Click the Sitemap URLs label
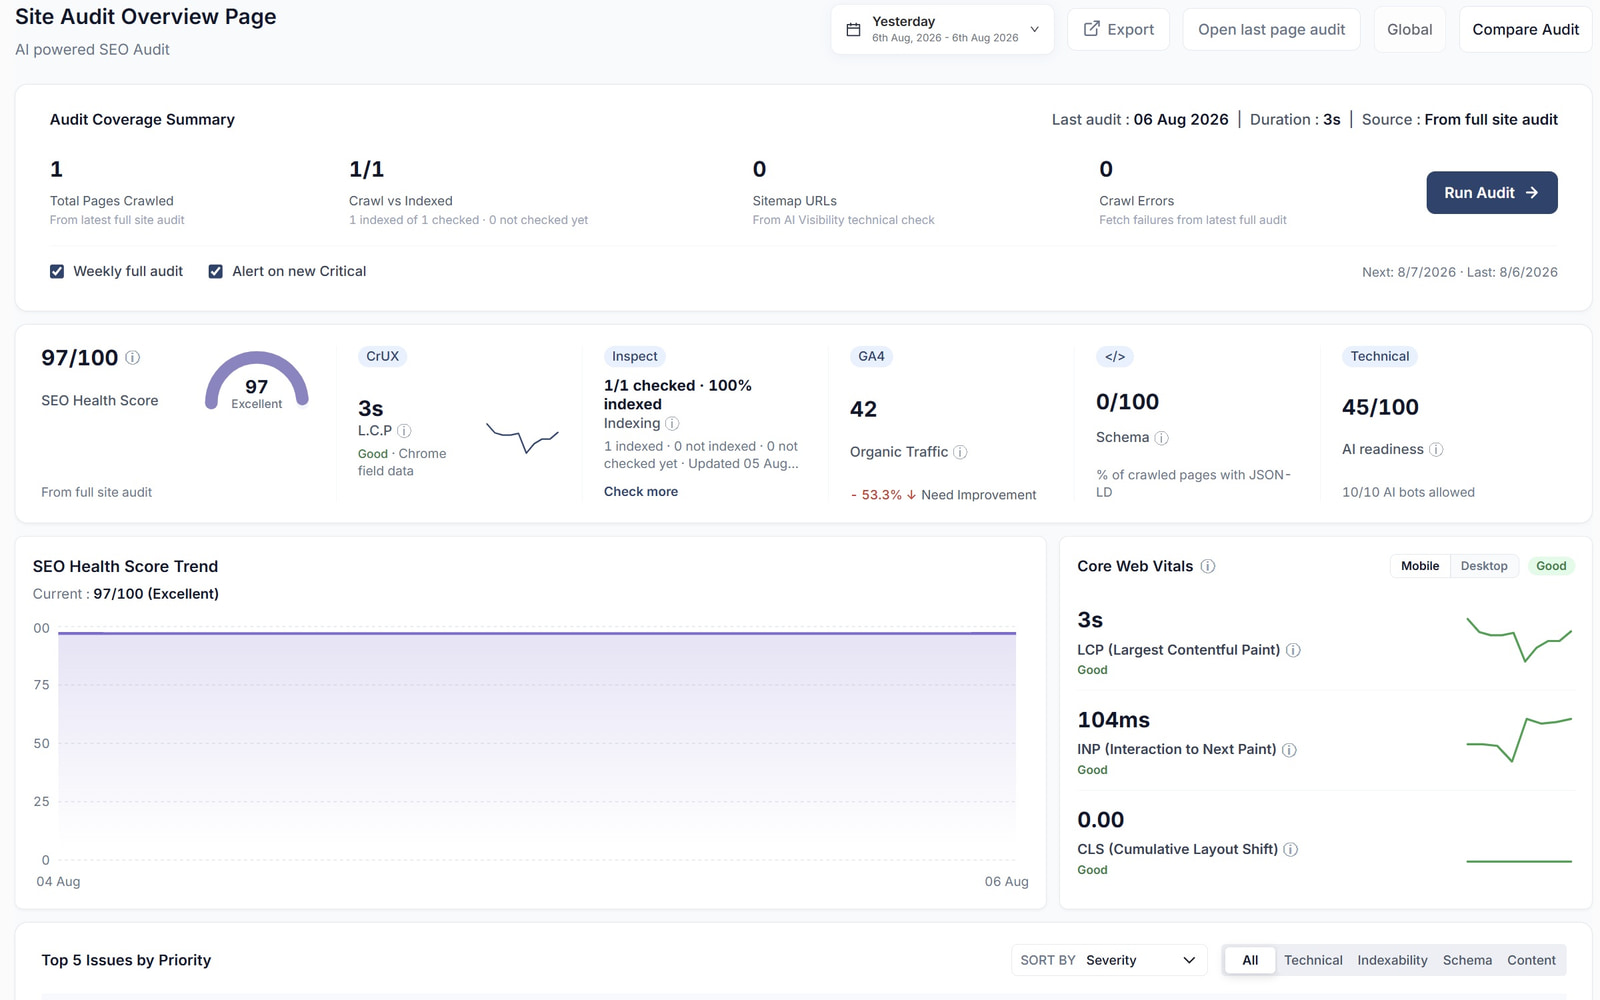1600x1000 pixels. pos(794,201)
